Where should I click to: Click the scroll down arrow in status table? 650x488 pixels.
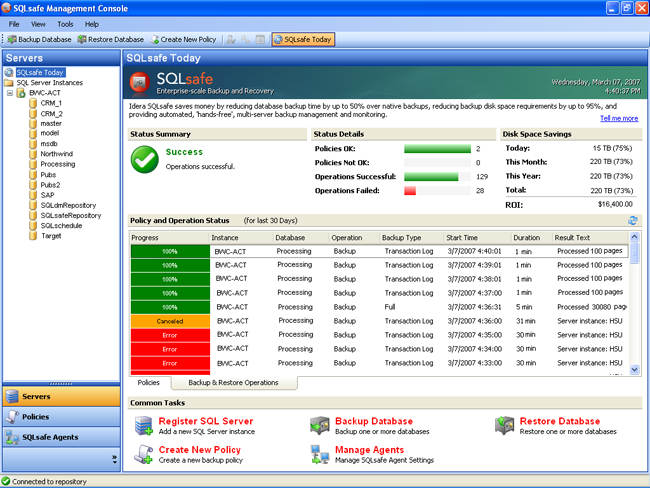[634, 369]
